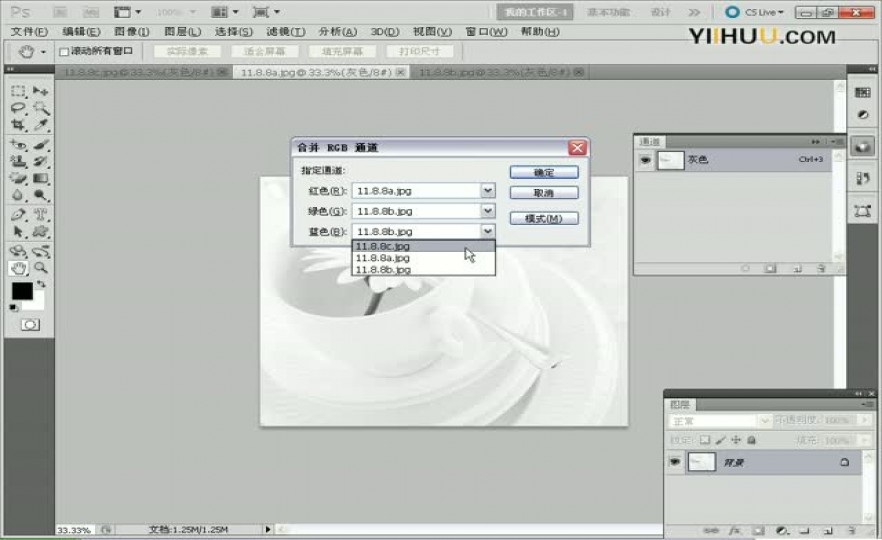The image size is (882, 540).
Task: Select the Magic Wand tool
Action: click(x=40, y=108)
